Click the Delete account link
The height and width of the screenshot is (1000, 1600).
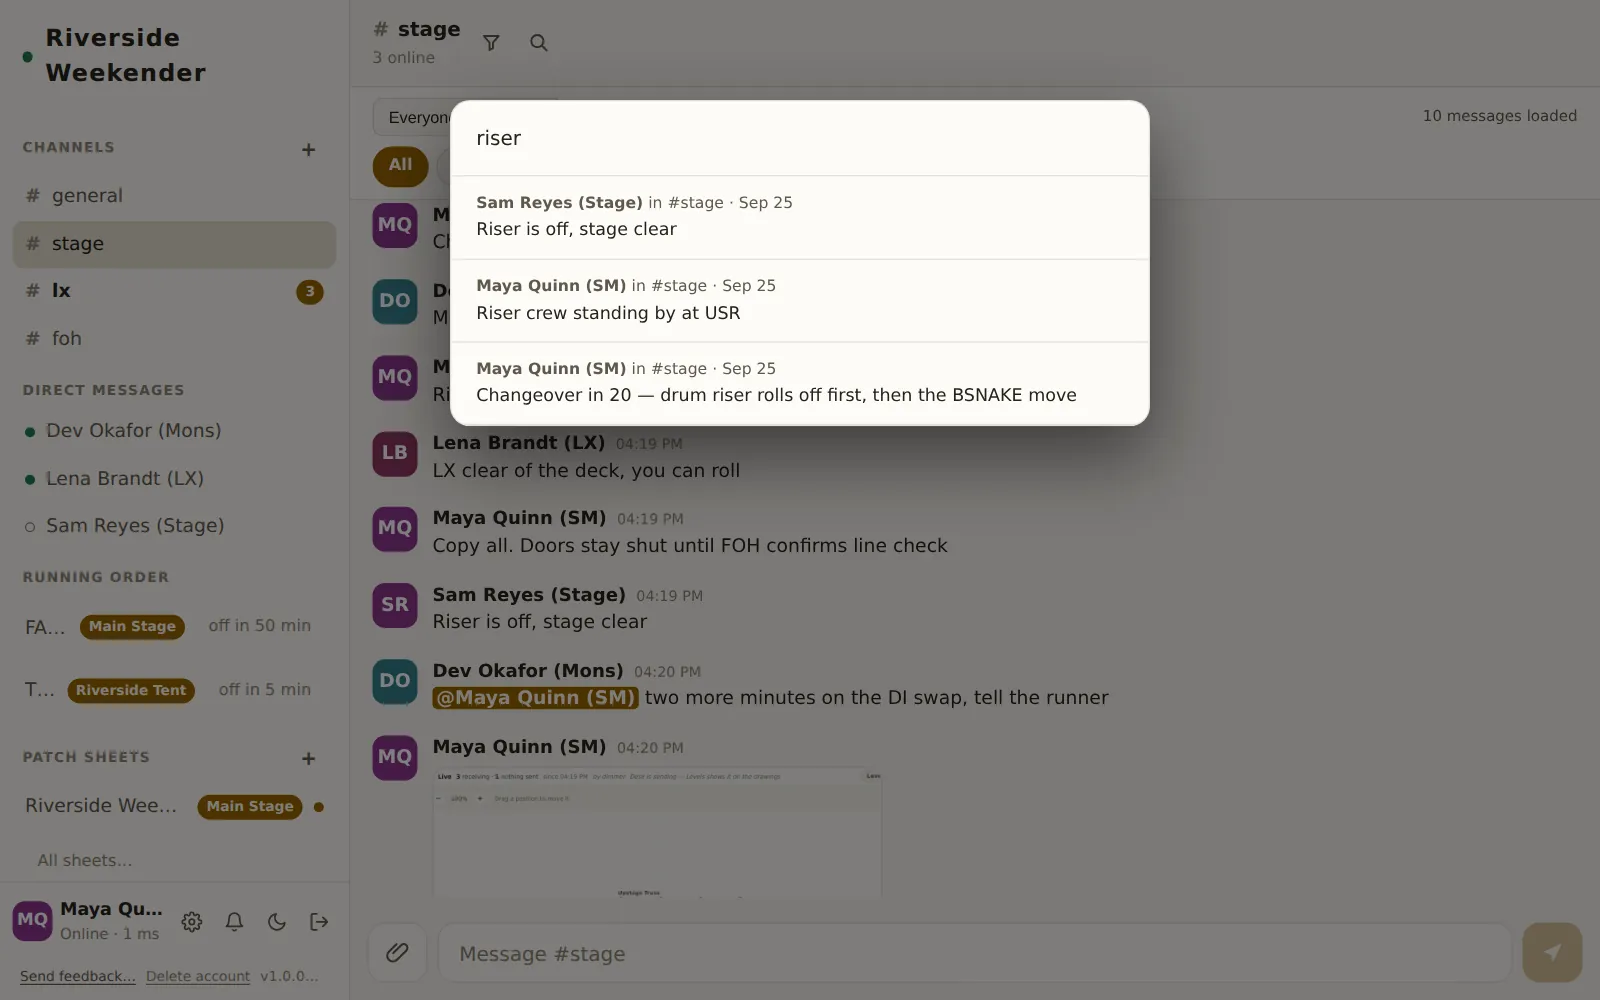[x=198, y=977]
